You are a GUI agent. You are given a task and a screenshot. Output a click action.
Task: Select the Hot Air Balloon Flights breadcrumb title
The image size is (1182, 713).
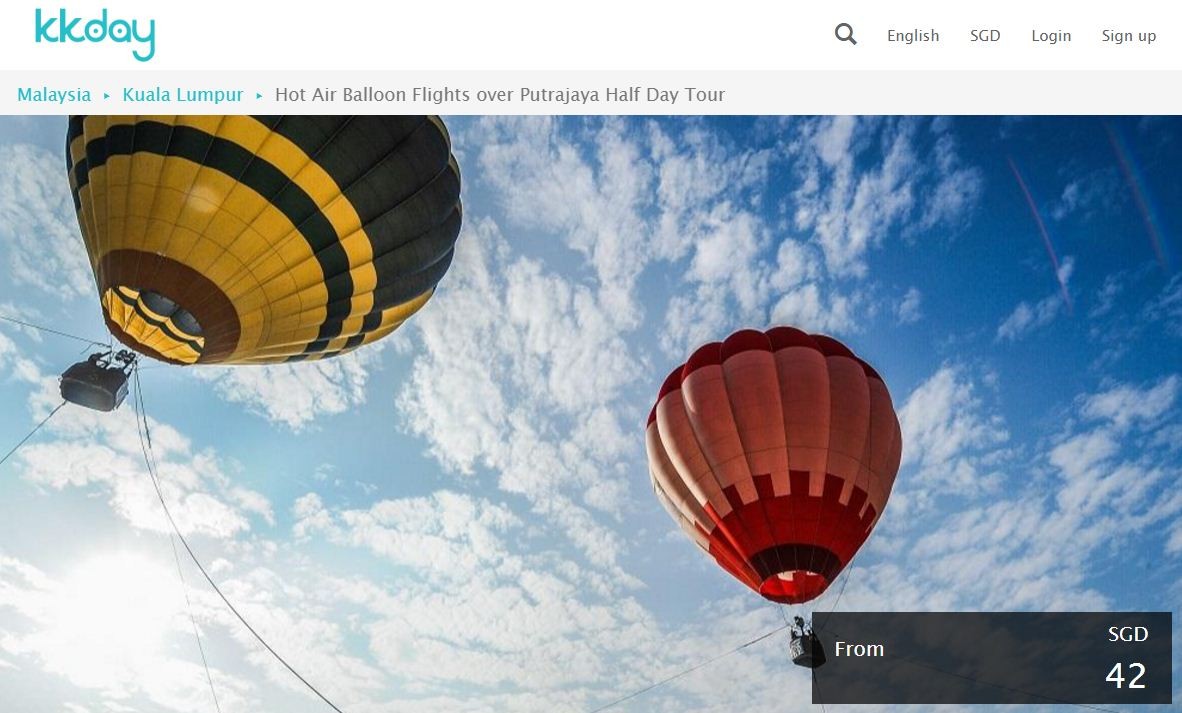tap(500, 94)
